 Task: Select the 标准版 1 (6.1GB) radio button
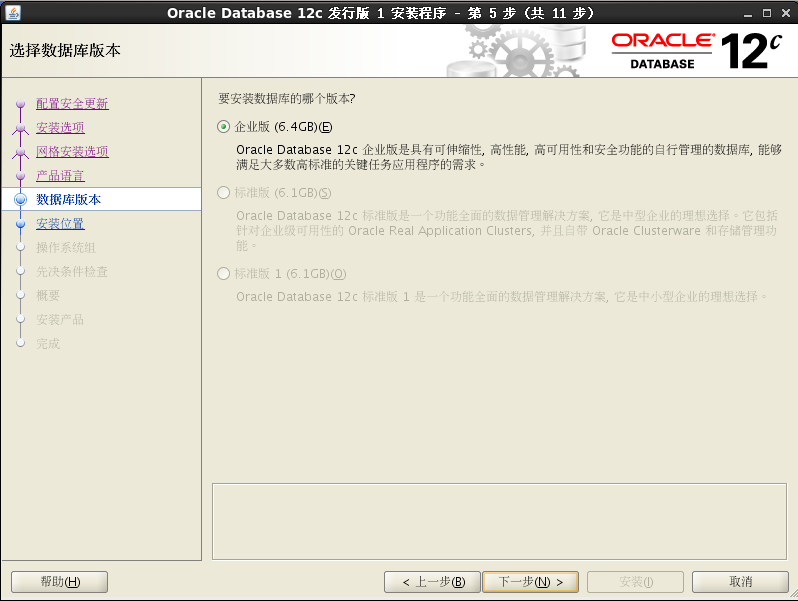click(223, 274)
